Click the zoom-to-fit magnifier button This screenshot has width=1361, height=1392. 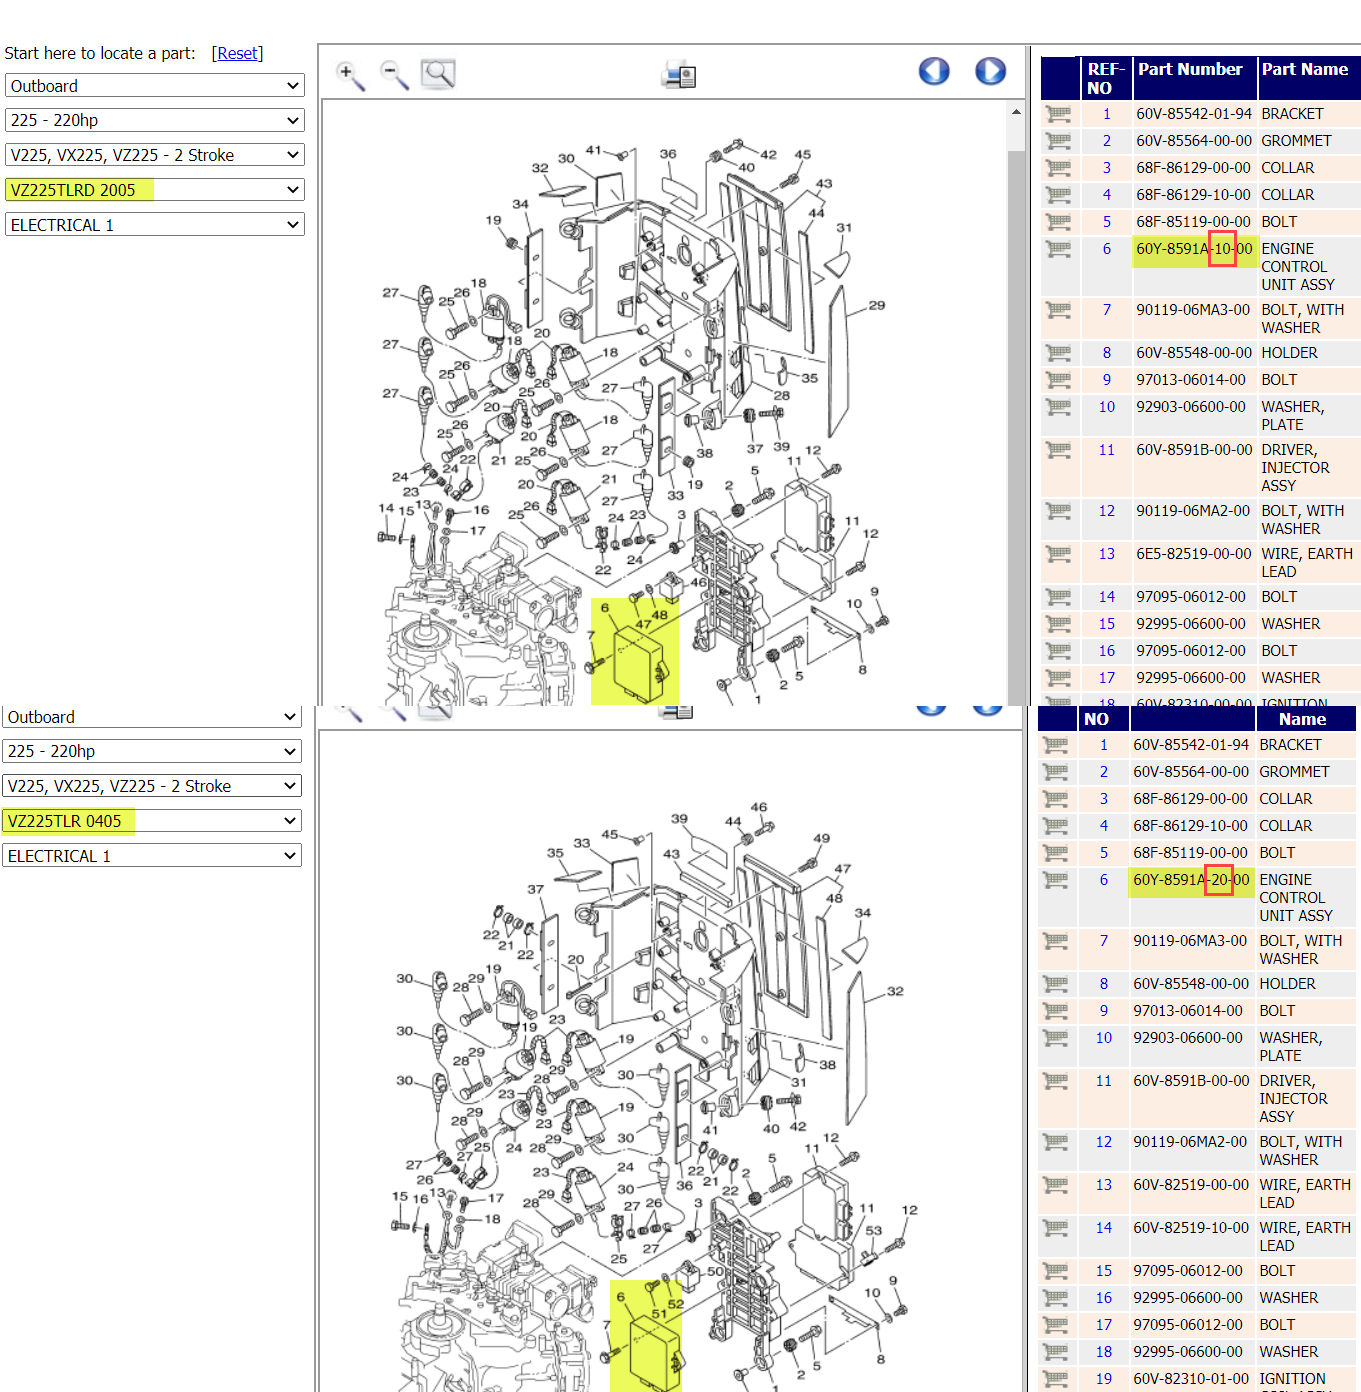(x=438, y=74)
